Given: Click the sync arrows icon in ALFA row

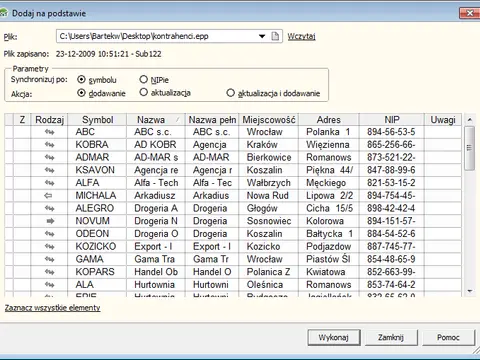Looking at the screenshot, I should pyautogui.click(x=49, y=183).
